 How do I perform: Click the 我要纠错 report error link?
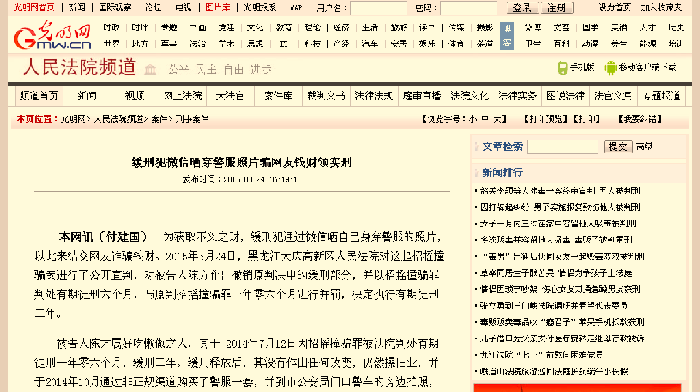coord(640,119)
